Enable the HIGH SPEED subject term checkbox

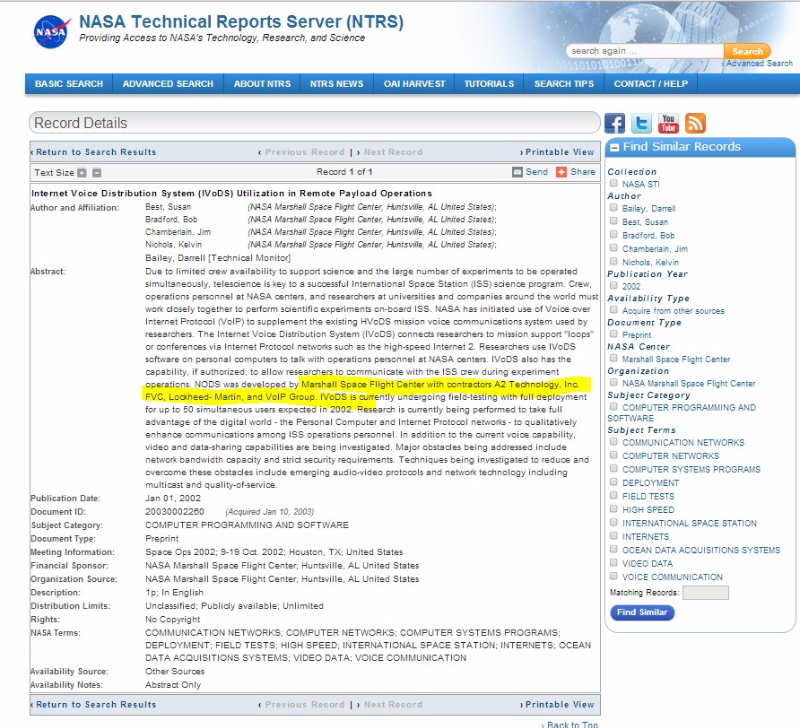coord(613,510)
